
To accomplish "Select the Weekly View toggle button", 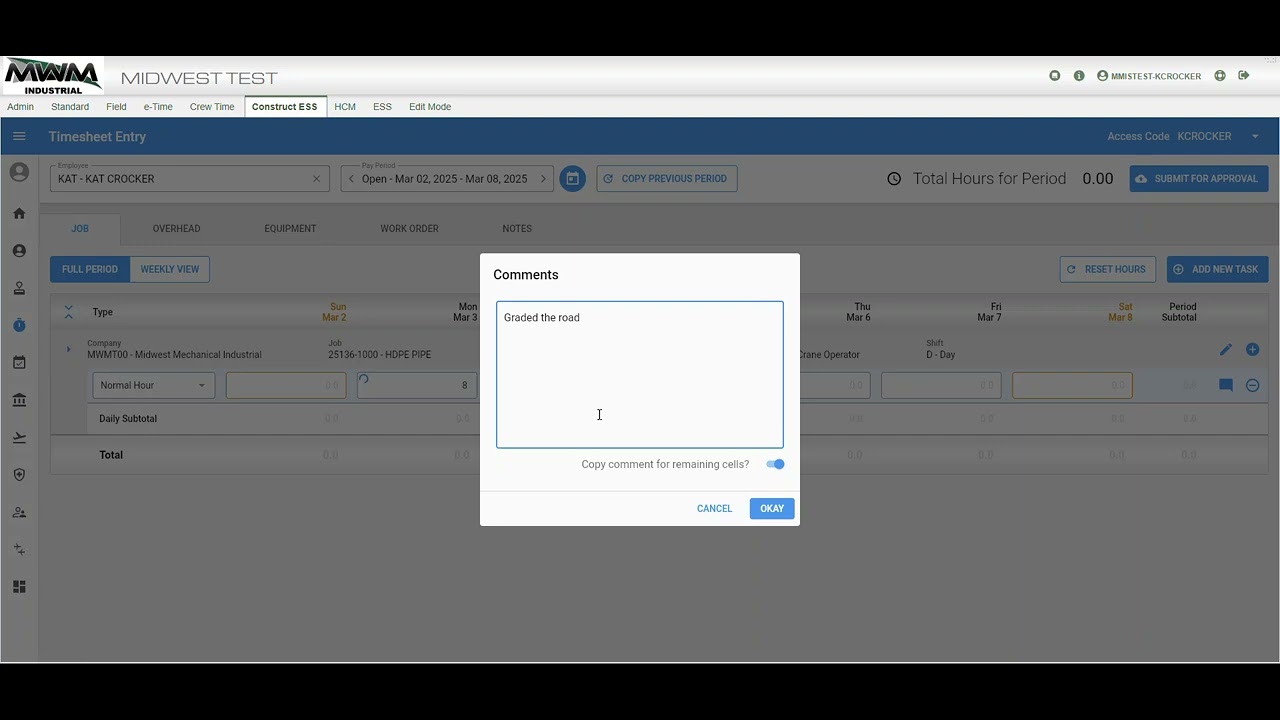I will (x=170, y=269).
